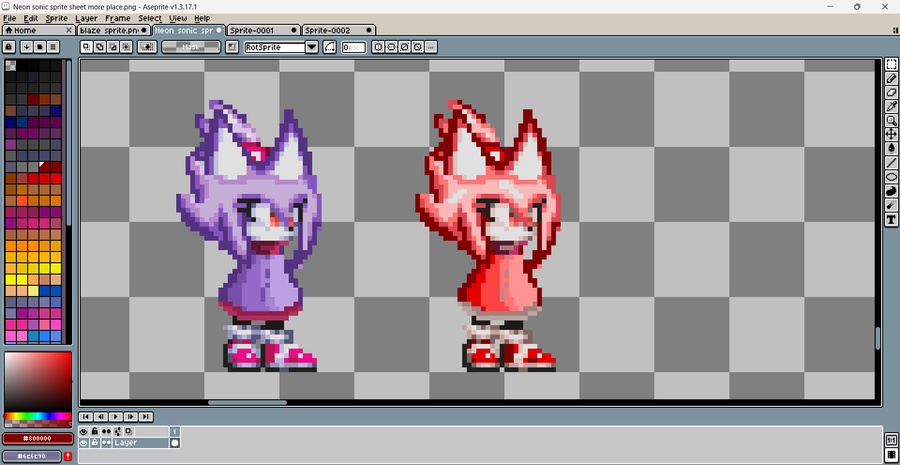Select the Text tool
The height and width of the screenshot is (465, 900).
pos(891,219)
